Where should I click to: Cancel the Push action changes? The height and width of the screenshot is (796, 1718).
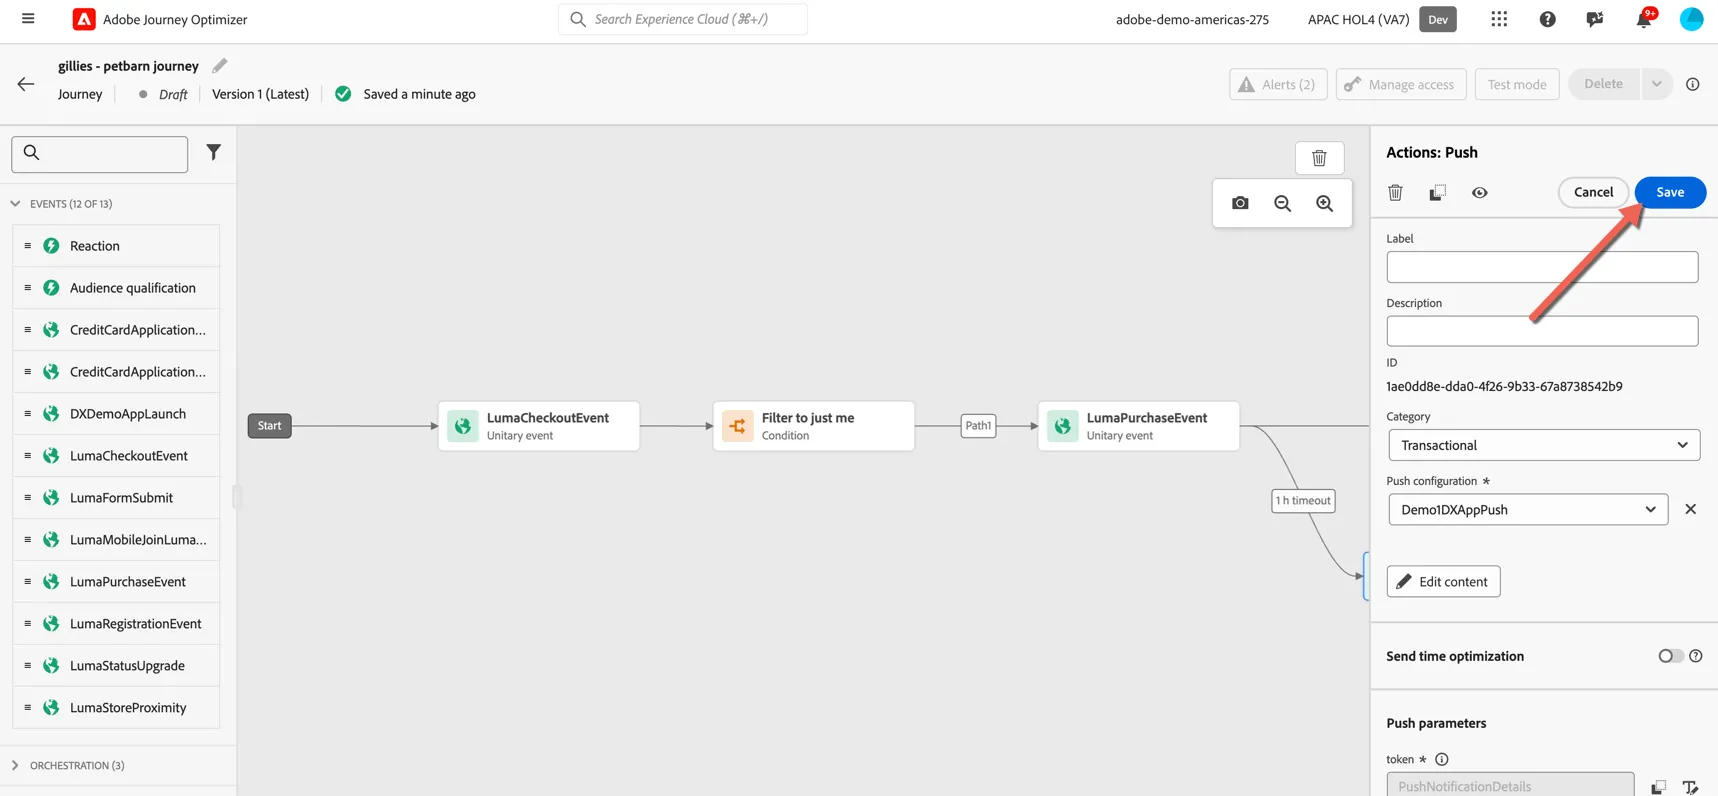coord(1593,192)
